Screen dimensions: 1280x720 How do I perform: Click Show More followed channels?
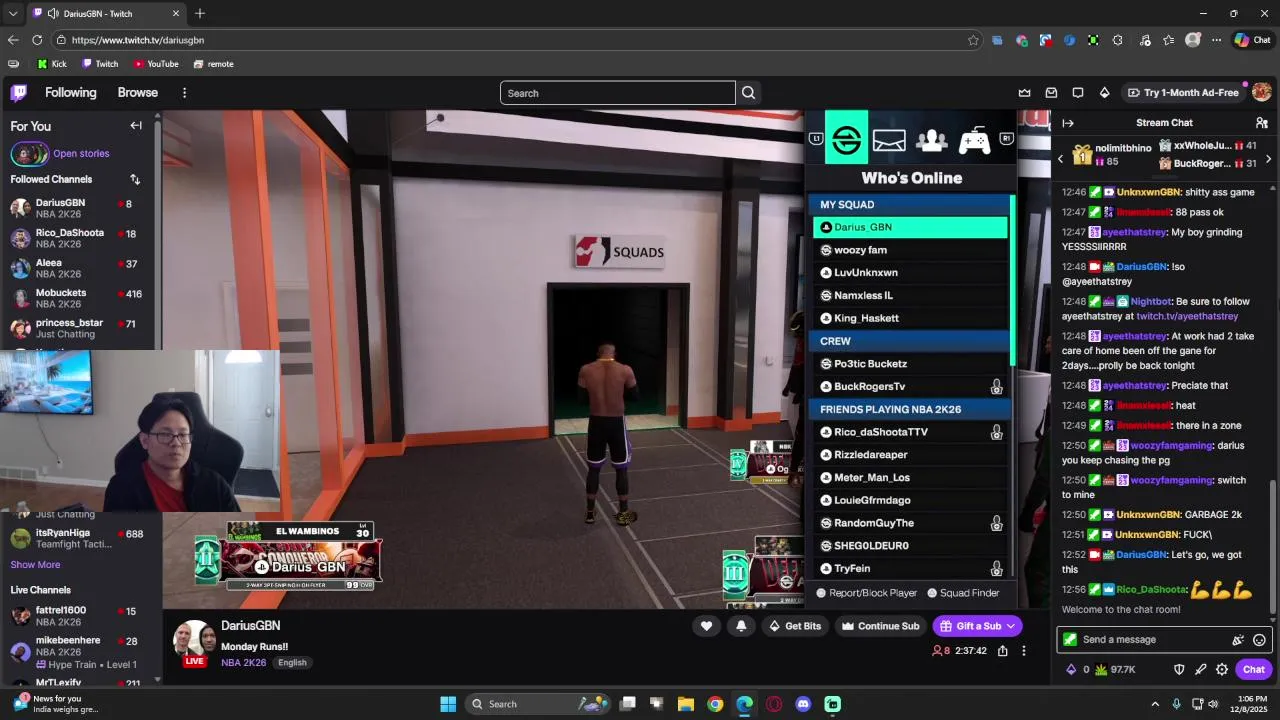coord(35,565)
